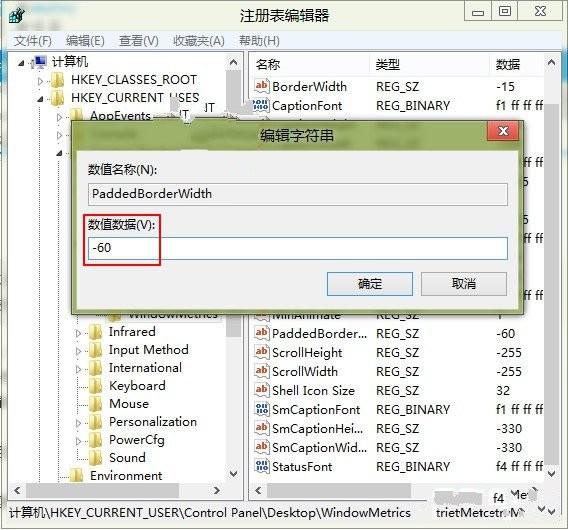Confirm with the 确定 button

369,284
